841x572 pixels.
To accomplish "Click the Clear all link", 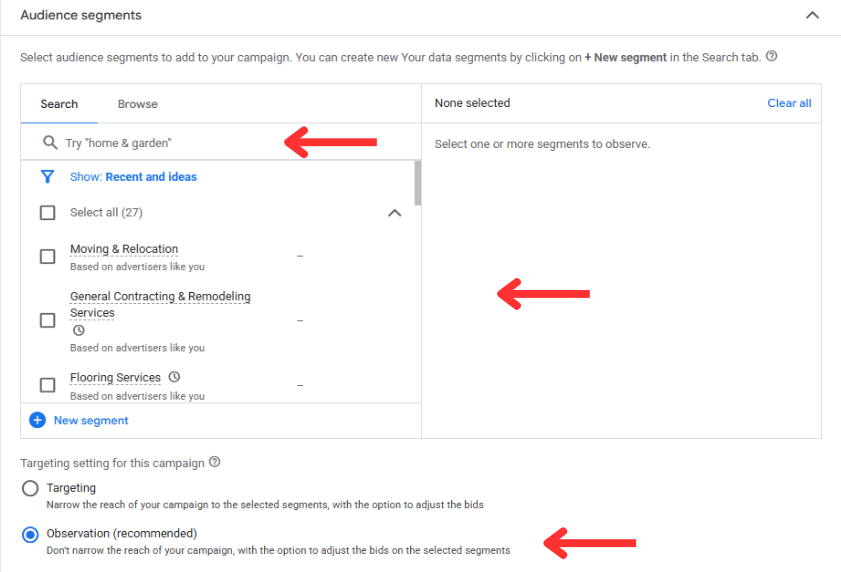I will (x=789, y=103).
